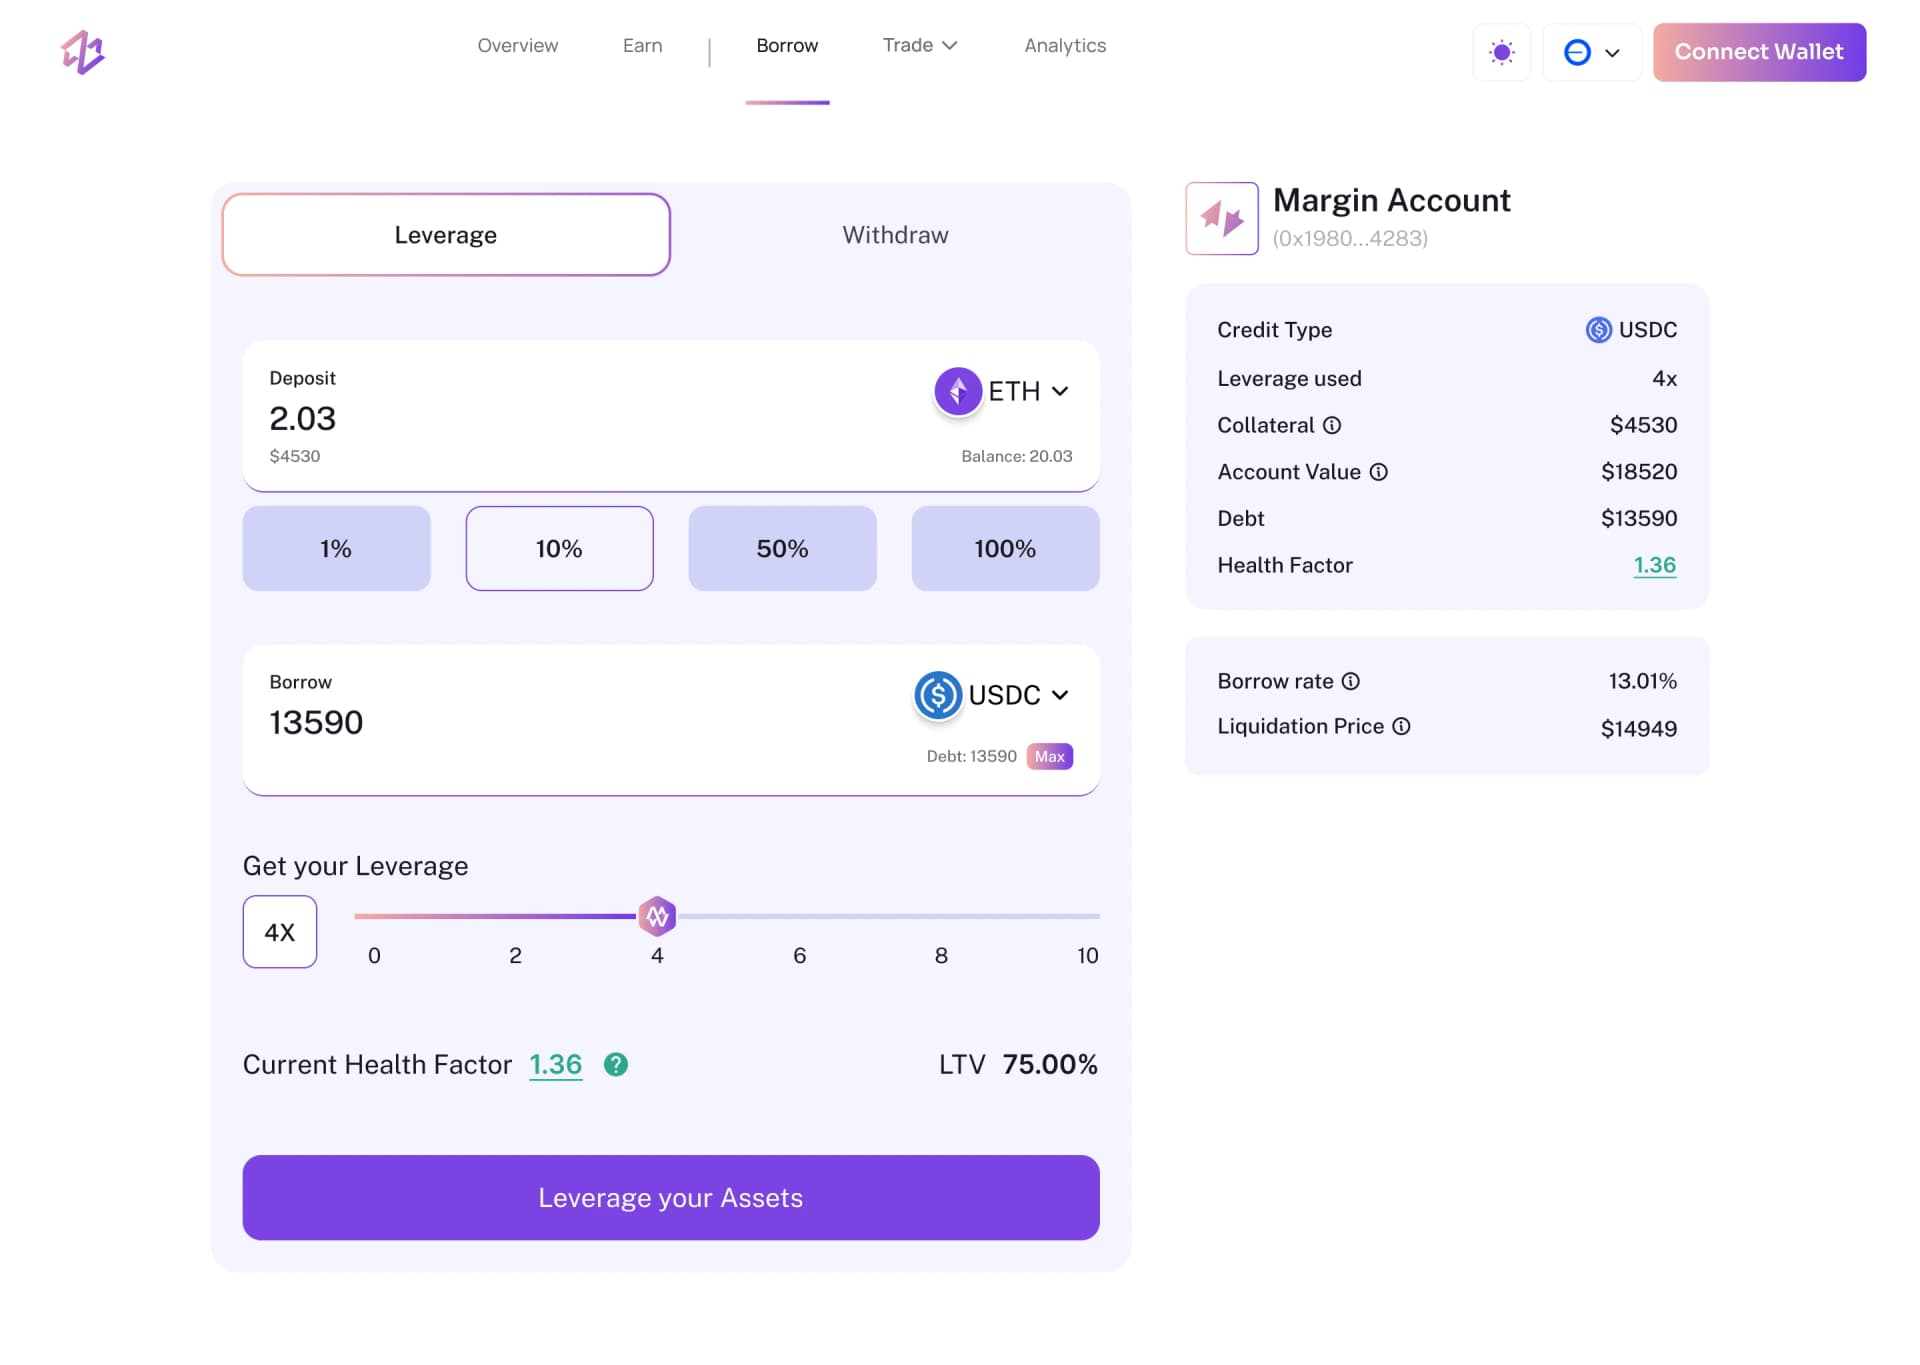Click the USDC token icon in Borrow
Viewport: 1920px width, 1365px height.
click(936, 695)
